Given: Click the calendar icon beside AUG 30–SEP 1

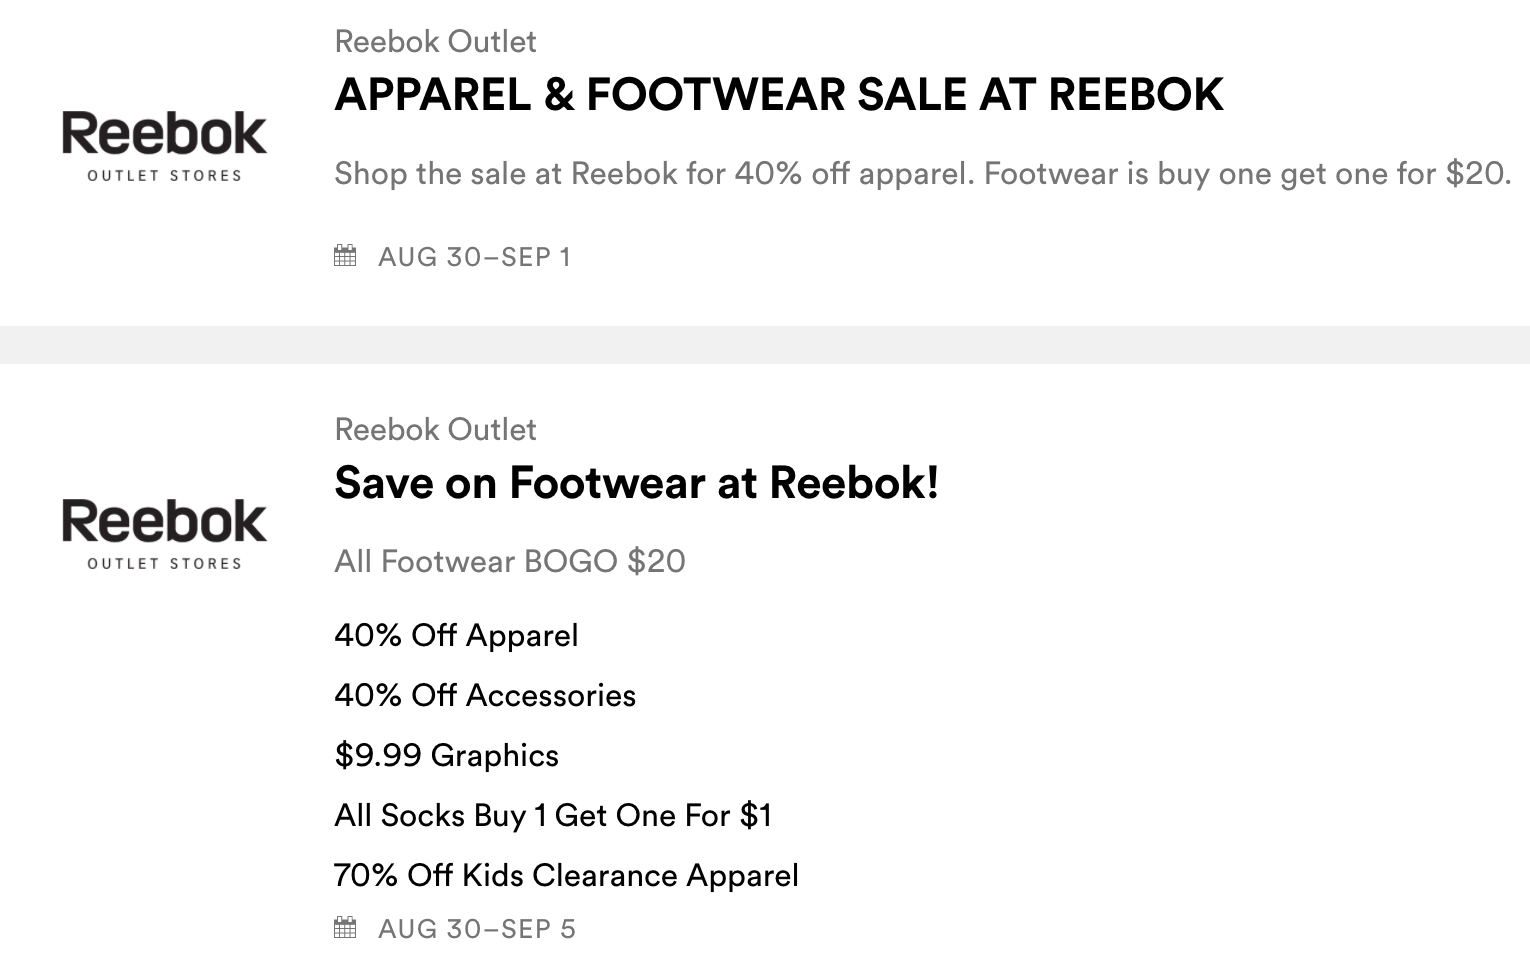Looking at the screenshot, I should pyautogui.click(x=345, y=256).
